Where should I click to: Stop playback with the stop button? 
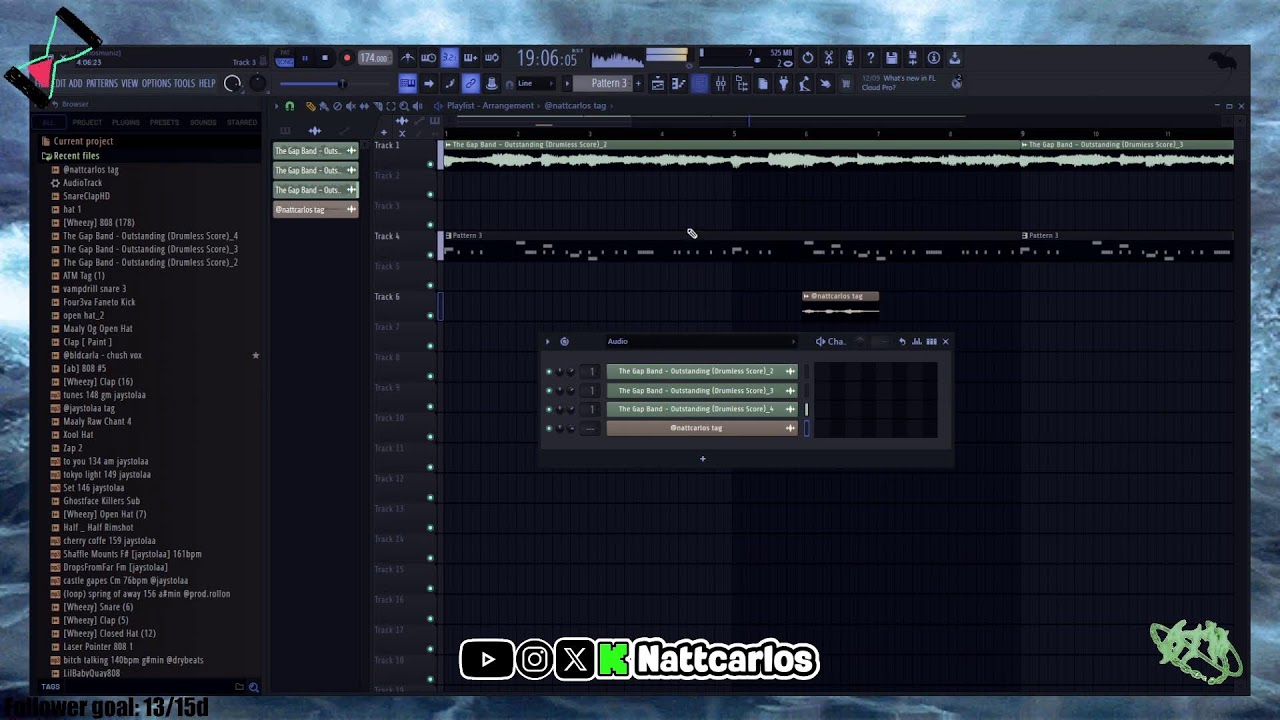point(324,58)
